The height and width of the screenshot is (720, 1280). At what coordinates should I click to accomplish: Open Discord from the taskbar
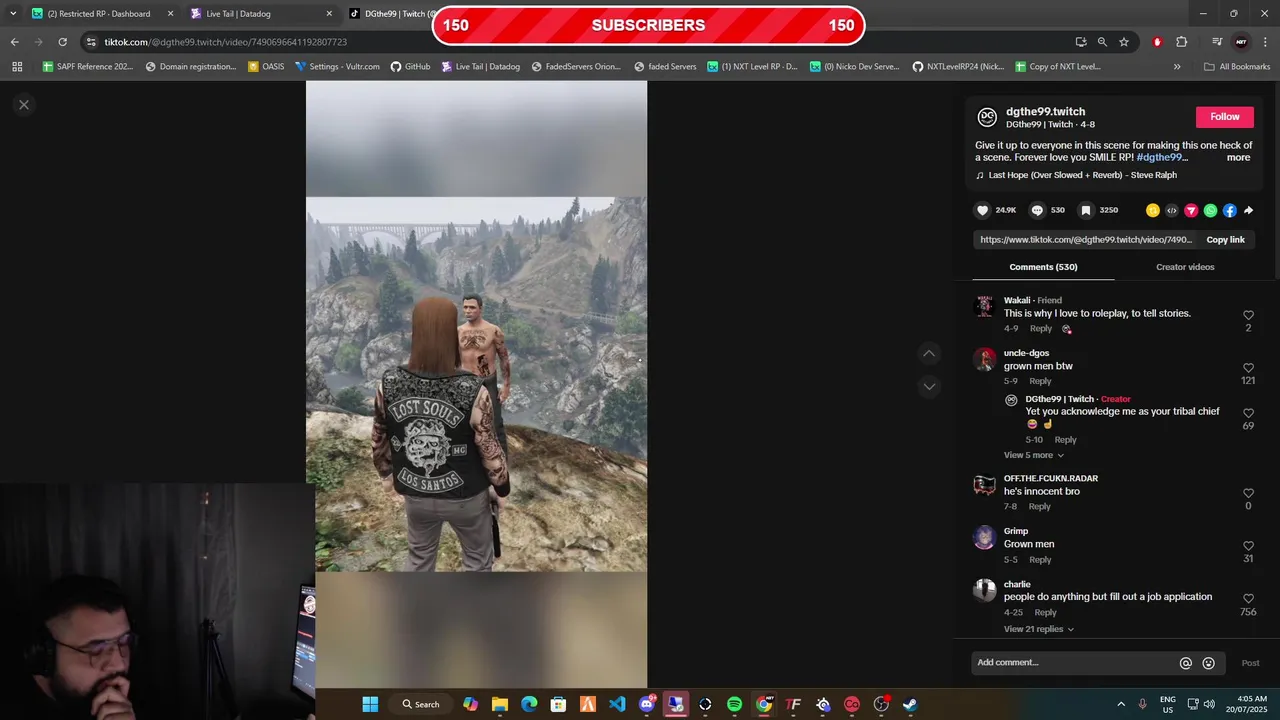(646, 704)
